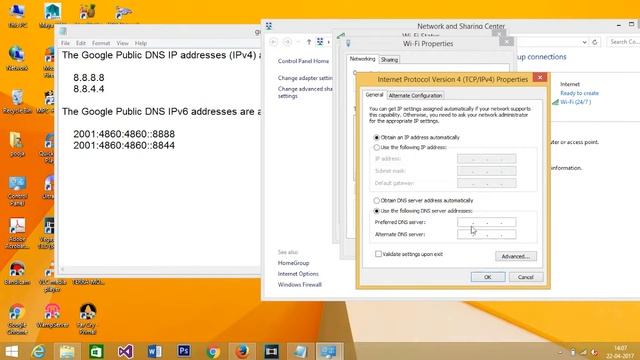Viewport: 640px width, 360px height.
Task: Tick Validate settings upon exit checkbox
Action: (378, 254)
